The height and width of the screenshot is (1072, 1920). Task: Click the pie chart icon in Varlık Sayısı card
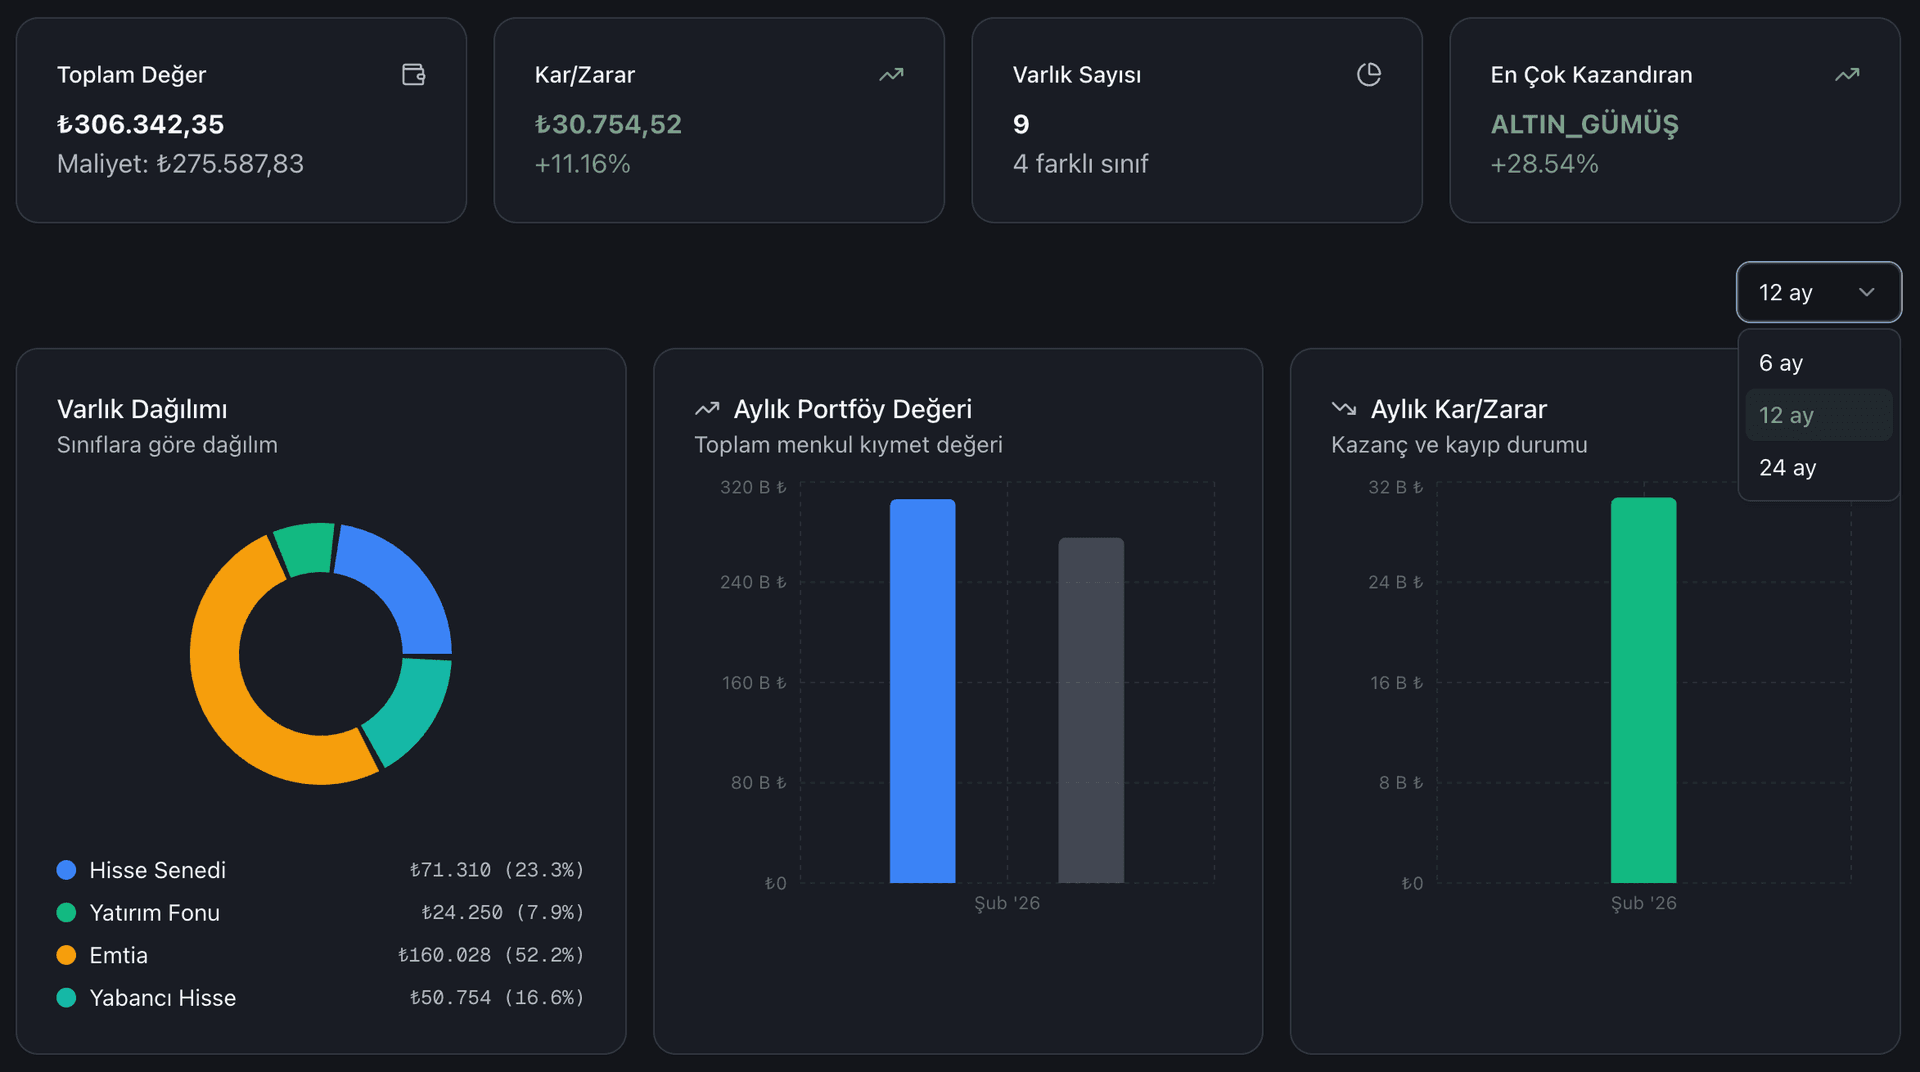coord(1368,75)
